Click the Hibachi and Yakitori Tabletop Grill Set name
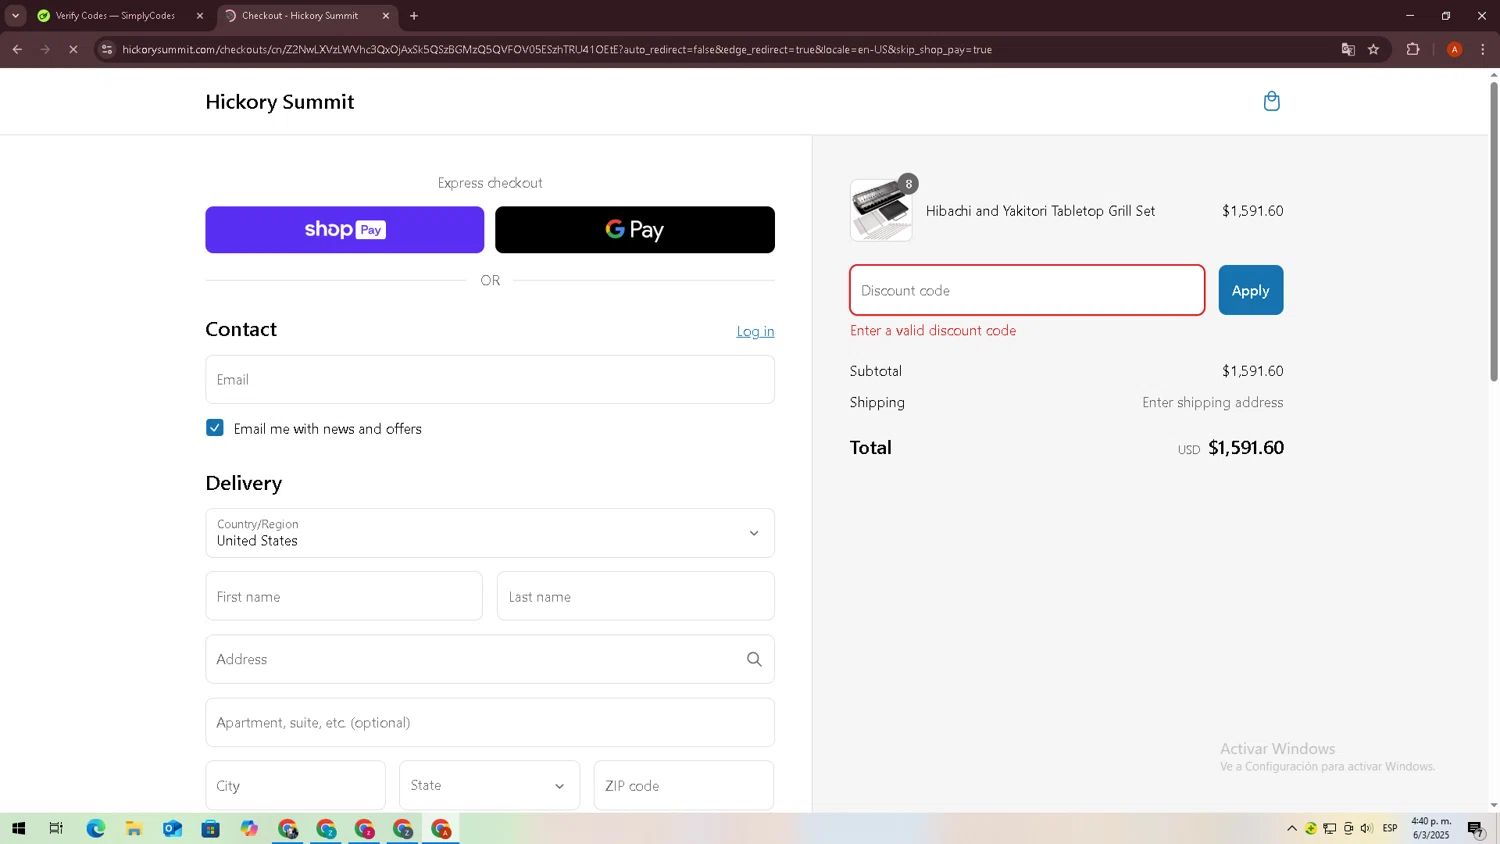Screen dimensions: 1500x844 tap(1040, 211)
